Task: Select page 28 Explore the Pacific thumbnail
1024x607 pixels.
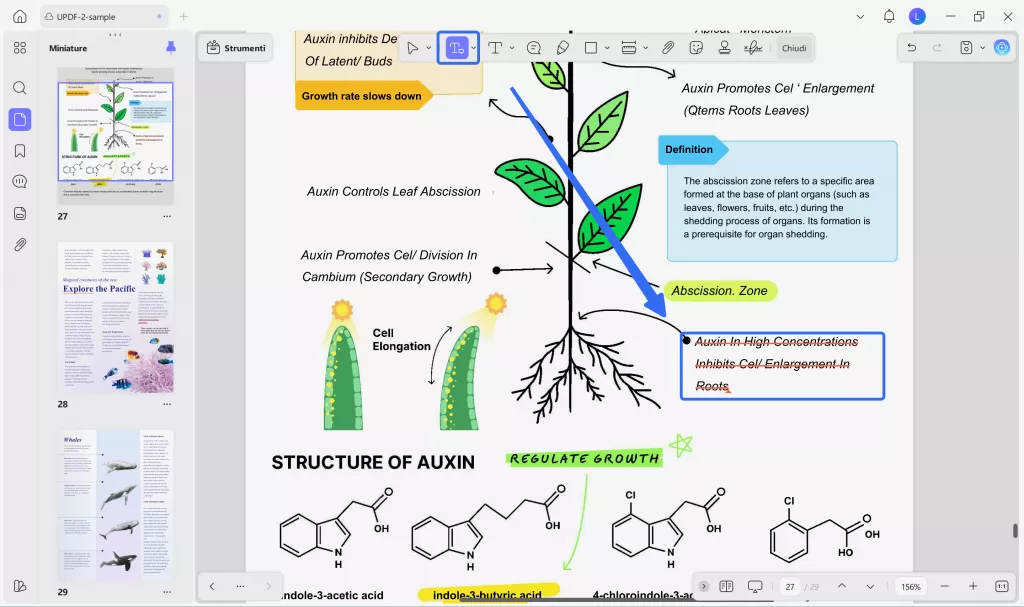Action: pyautogui.click(x=116, y=317)
